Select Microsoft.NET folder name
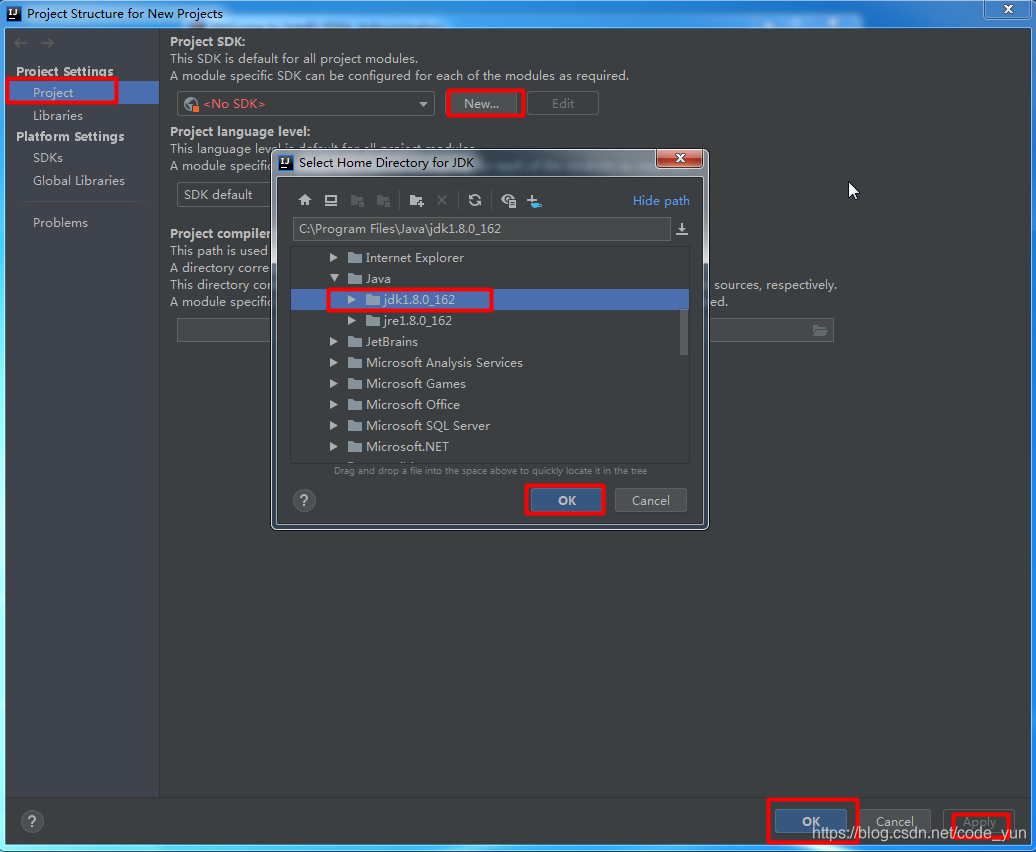Screen dimensions: 1036x852 tap(407, 446)
